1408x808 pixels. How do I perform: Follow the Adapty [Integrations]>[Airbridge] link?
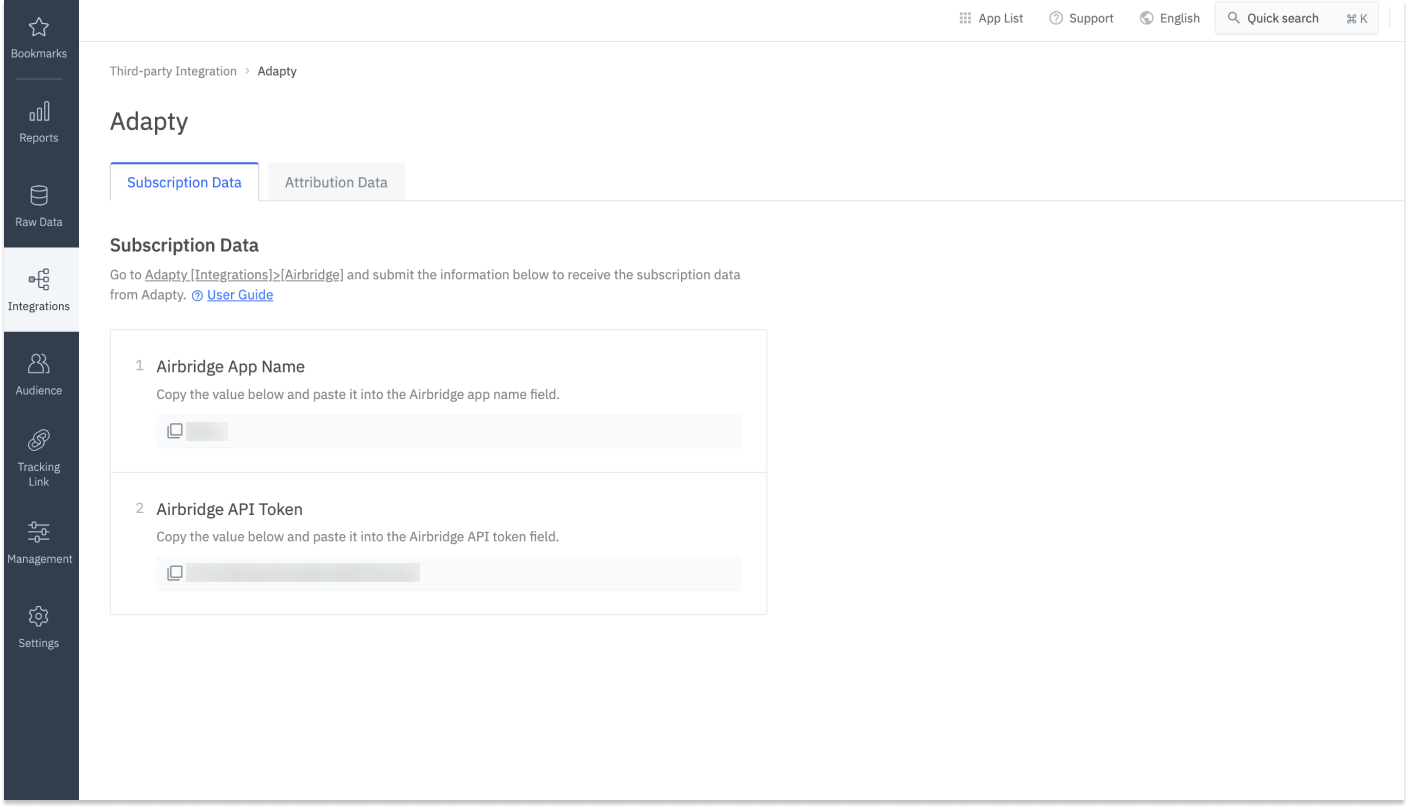tap(244, 274)
